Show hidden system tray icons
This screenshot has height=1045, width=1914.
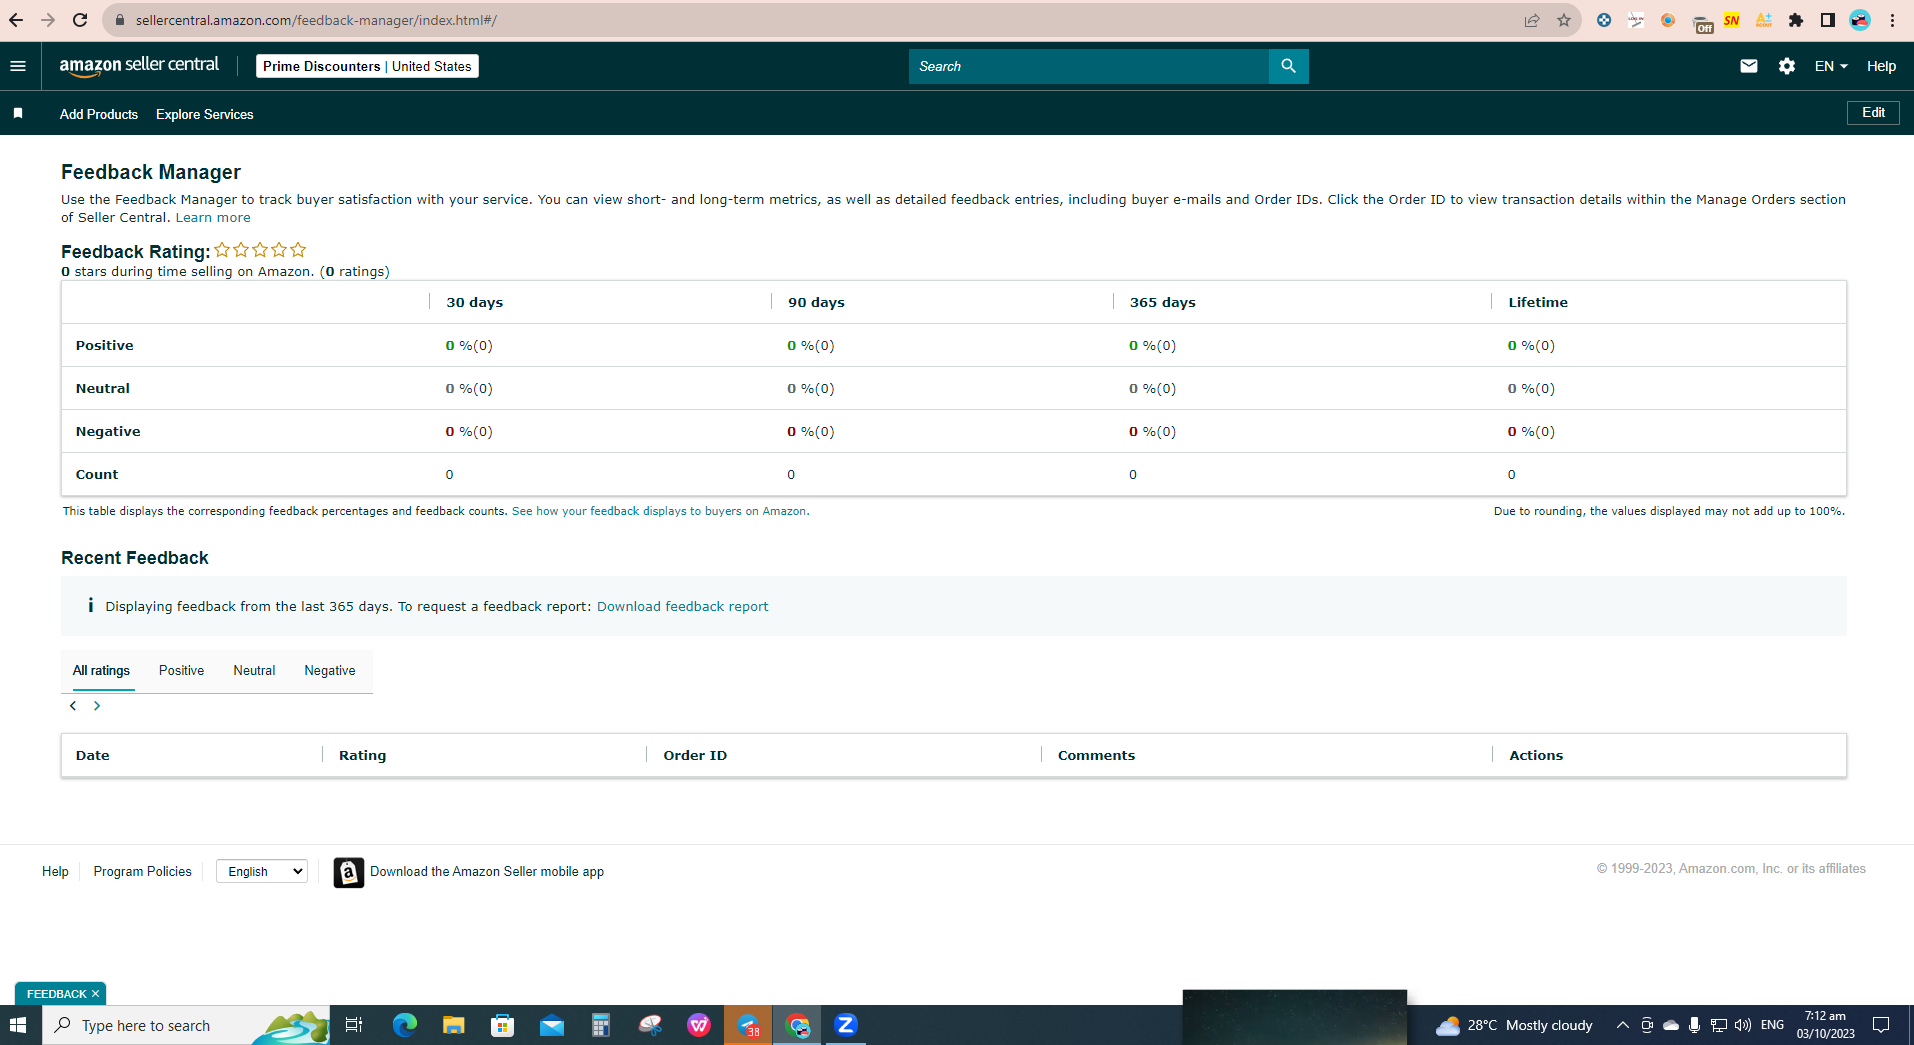click(1622, 1025)
